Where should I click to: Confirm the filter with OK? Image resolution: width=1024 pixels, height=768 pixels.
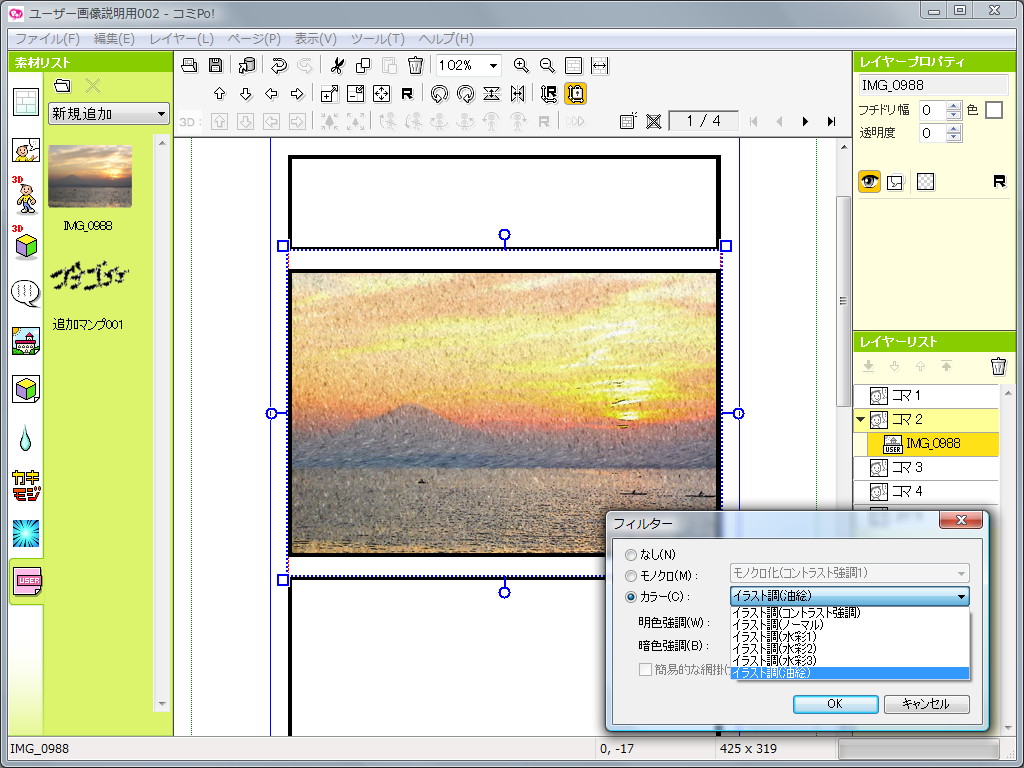pyautogui.click(x=835, y=704)
